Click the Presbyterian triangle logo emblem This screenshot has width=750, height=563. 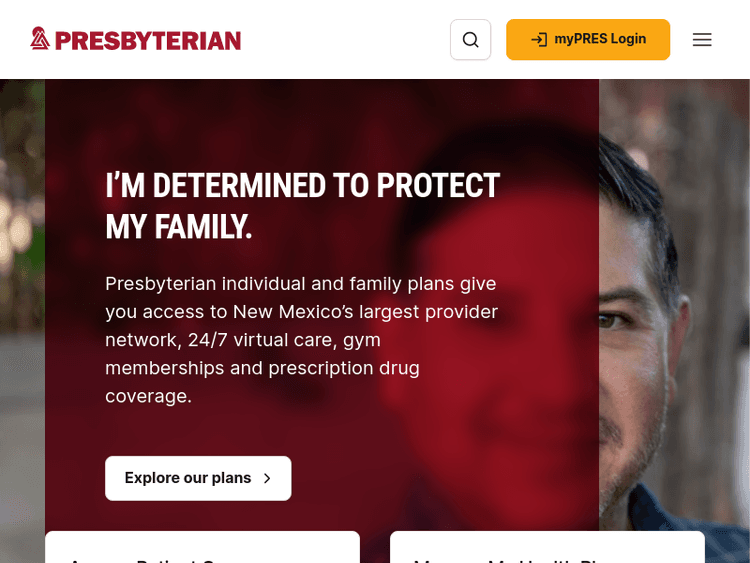39,39
